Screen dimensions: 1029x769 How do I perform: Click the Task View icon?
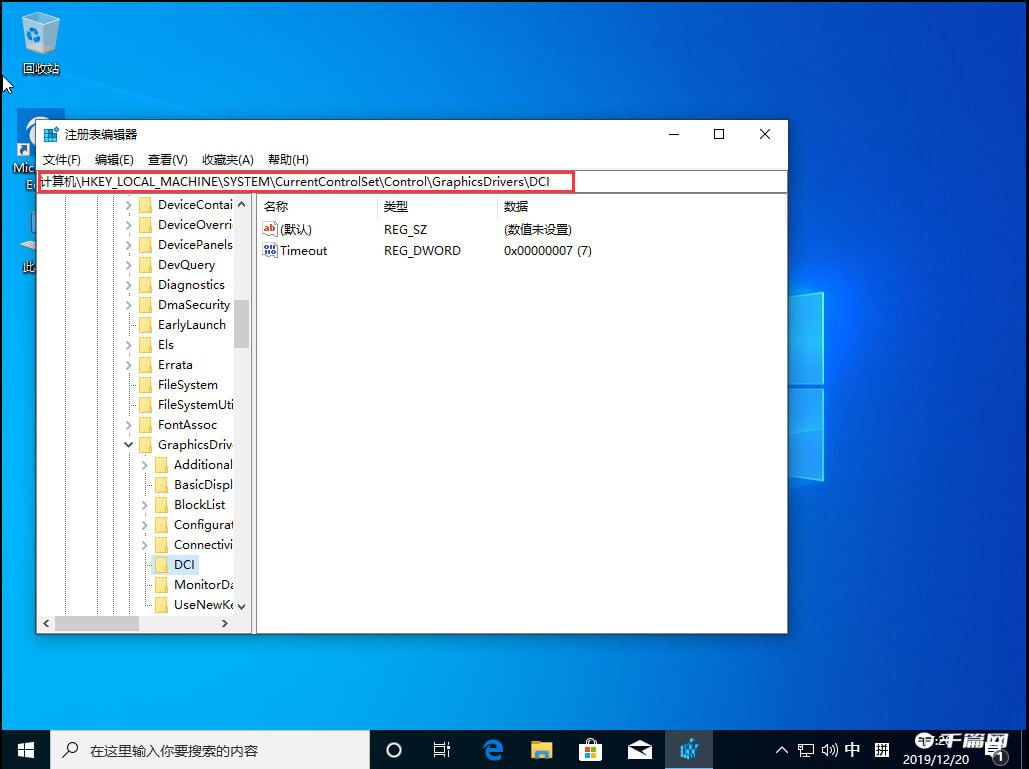point(442,749)
